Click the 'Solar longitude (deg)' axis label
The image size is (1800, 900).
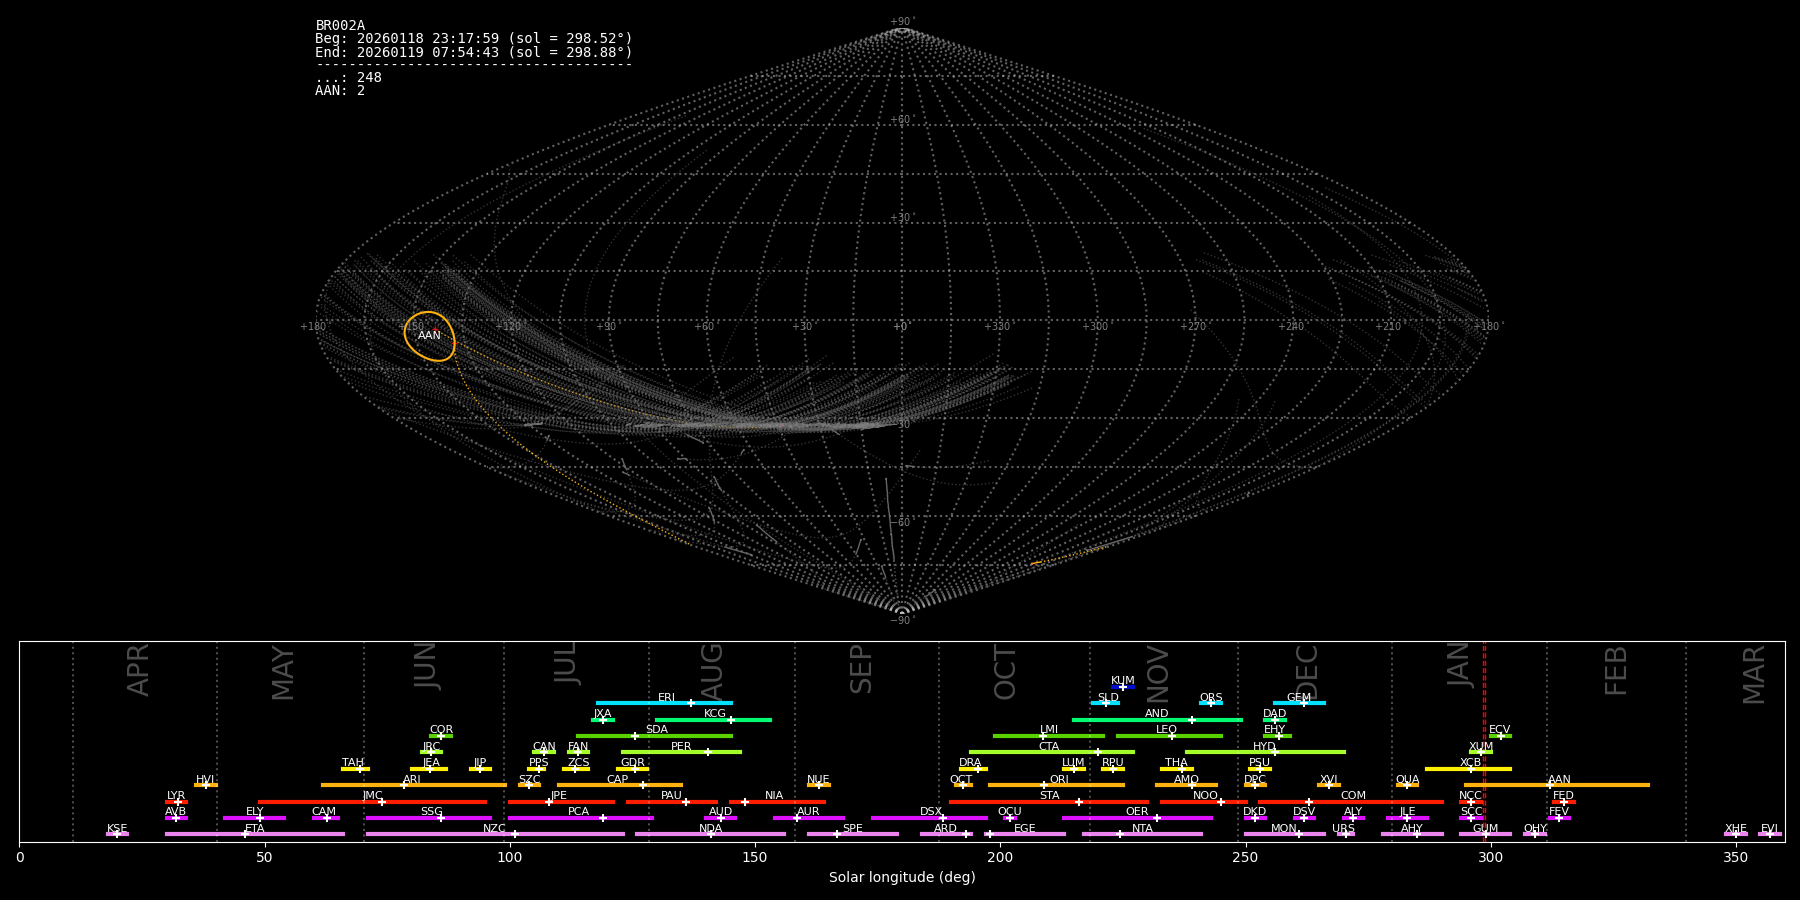coord(902,878)
